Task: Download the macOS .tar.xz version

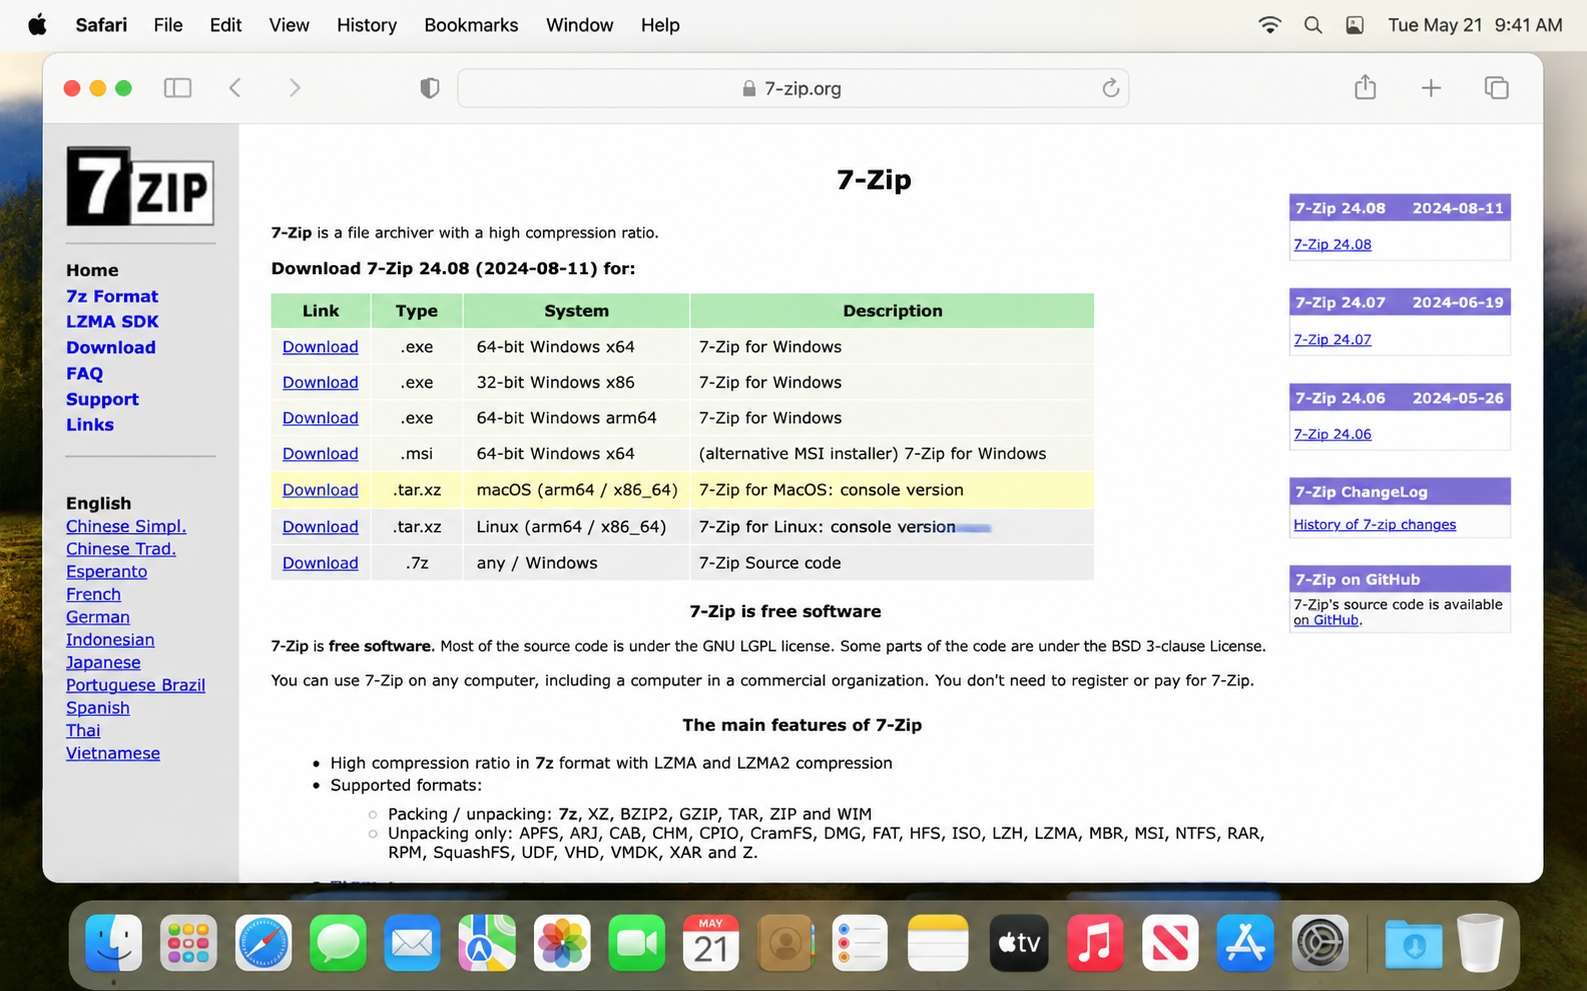Action: pyautogui.click(x=320, y=490)
